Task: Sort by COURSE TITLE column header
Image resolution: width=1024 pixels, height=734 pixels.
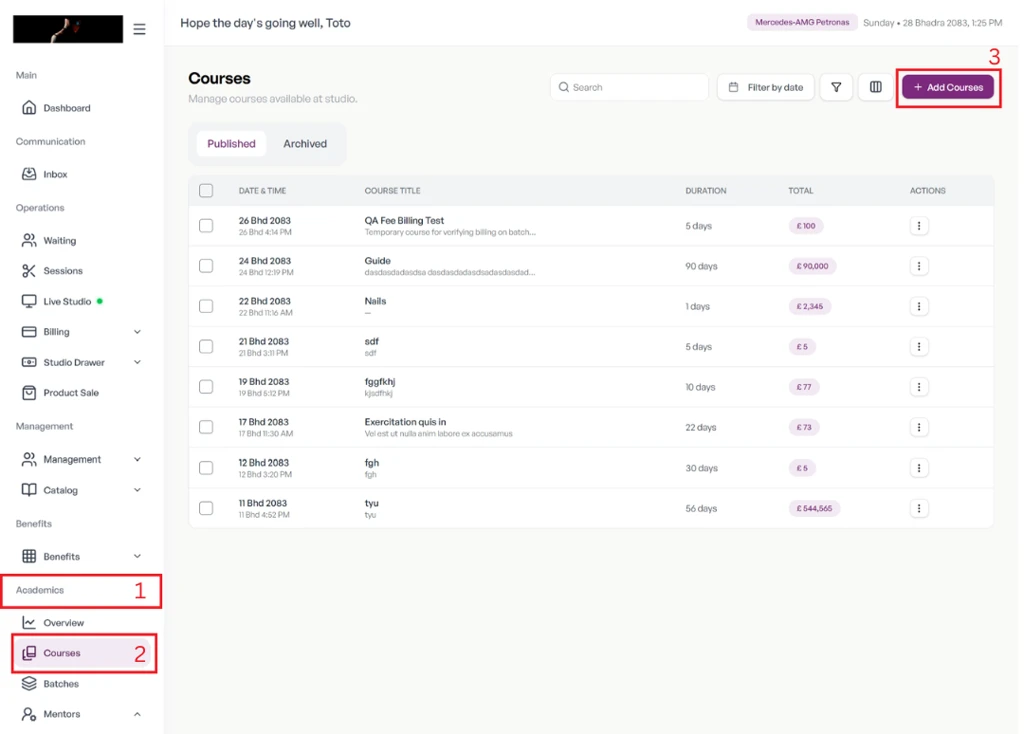Action: point(392,191)
